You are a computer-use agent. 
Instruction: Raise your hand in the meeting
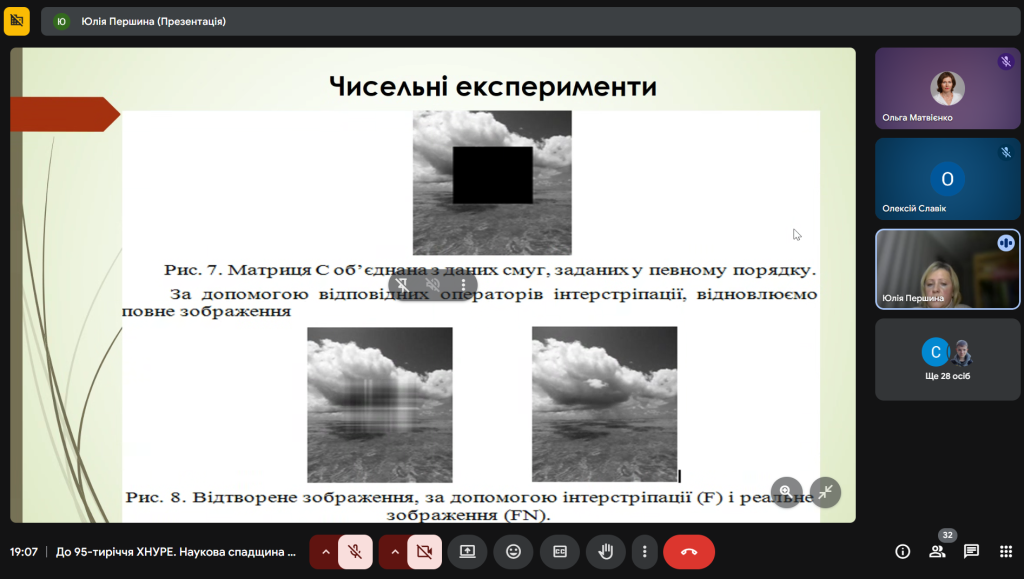(604, 551)
